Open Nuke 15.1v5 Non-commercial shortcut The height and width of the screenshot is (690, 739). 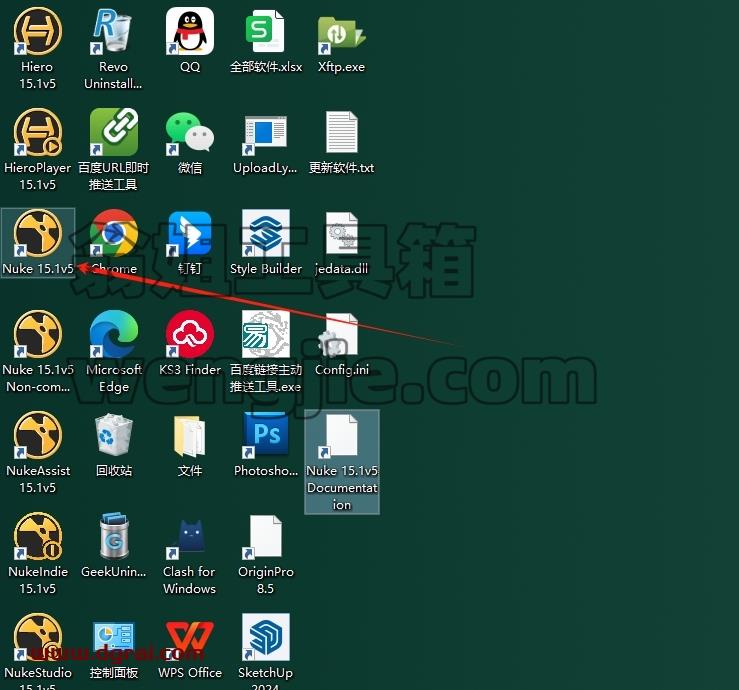click(x=38, y=334)
